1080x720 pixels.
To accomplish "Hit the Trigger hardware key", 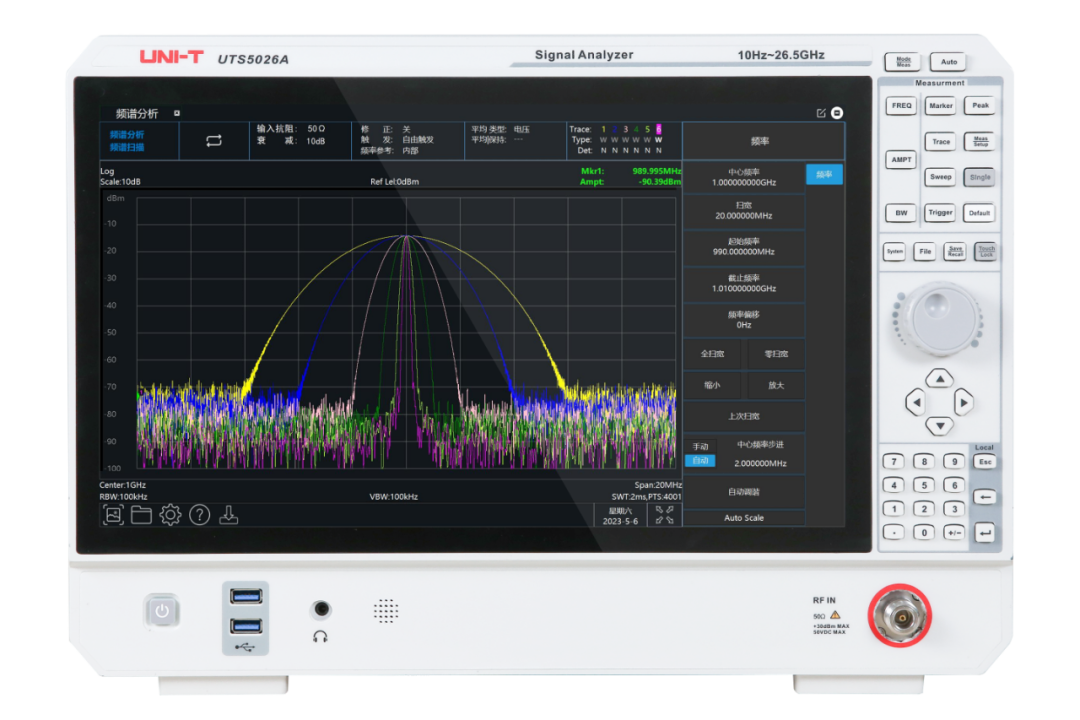I will pyautogui.click(x=940, y=213).
